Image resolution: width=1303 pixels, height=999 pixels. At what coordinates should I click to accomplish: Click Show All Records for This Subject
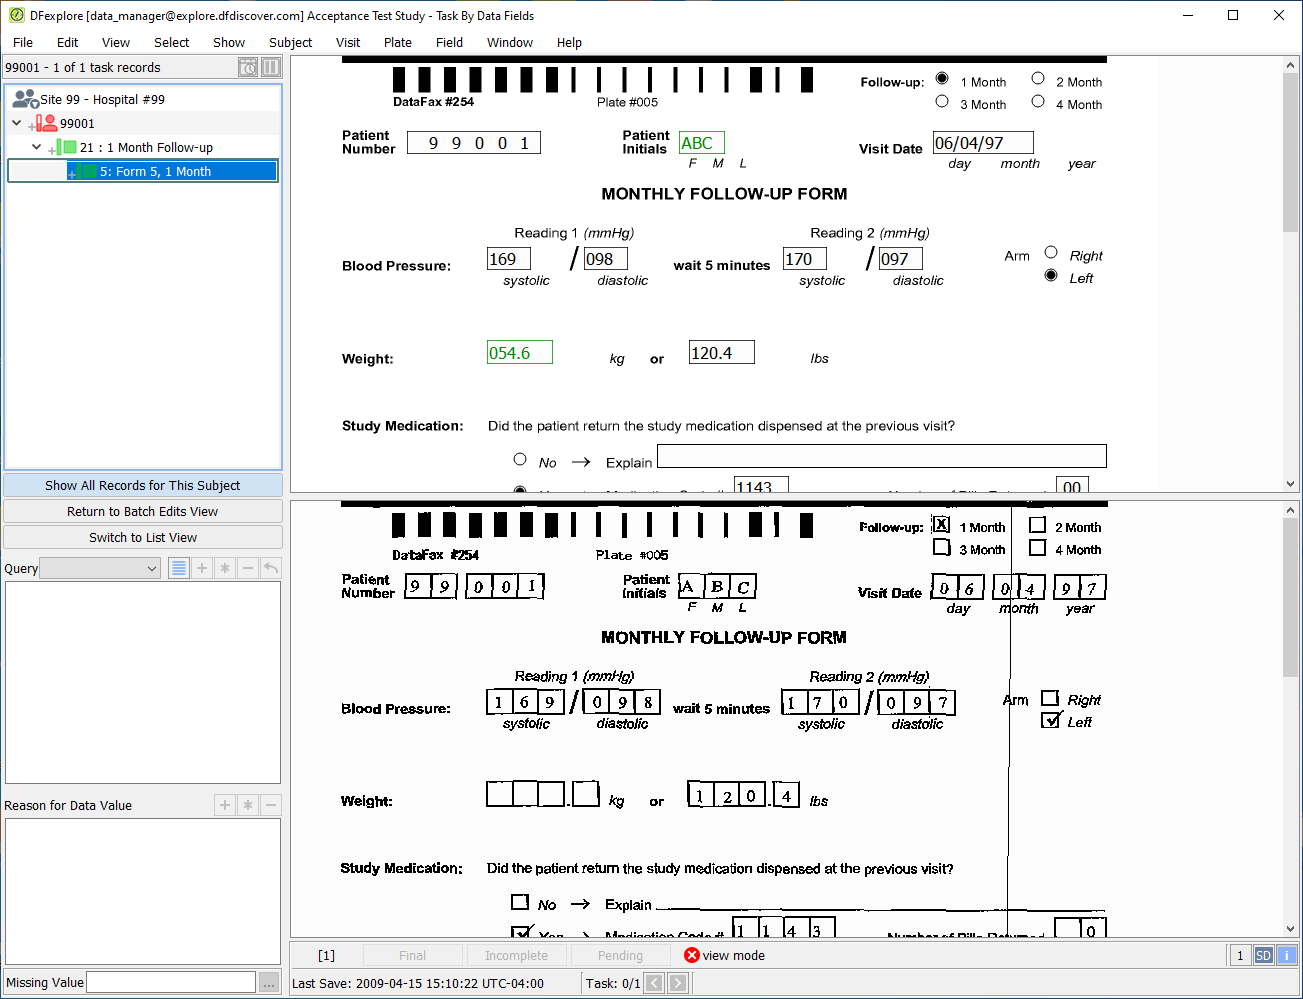tap(143, 485)
